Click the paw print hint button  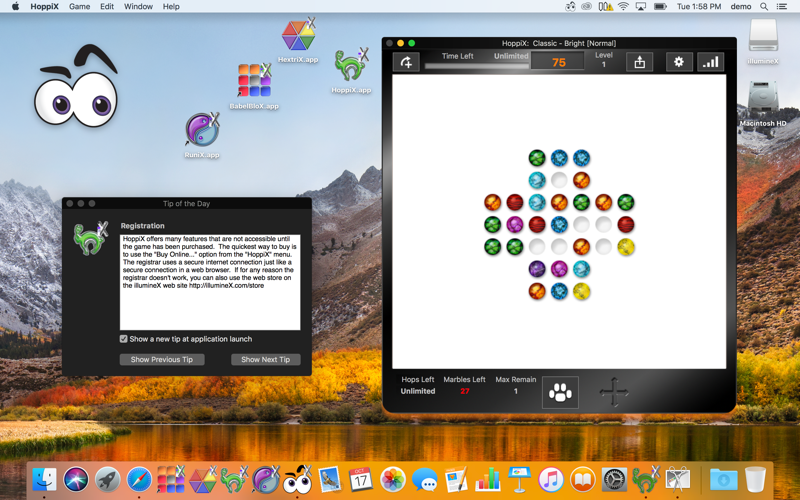pyautogui.click(x=560, y=392)
